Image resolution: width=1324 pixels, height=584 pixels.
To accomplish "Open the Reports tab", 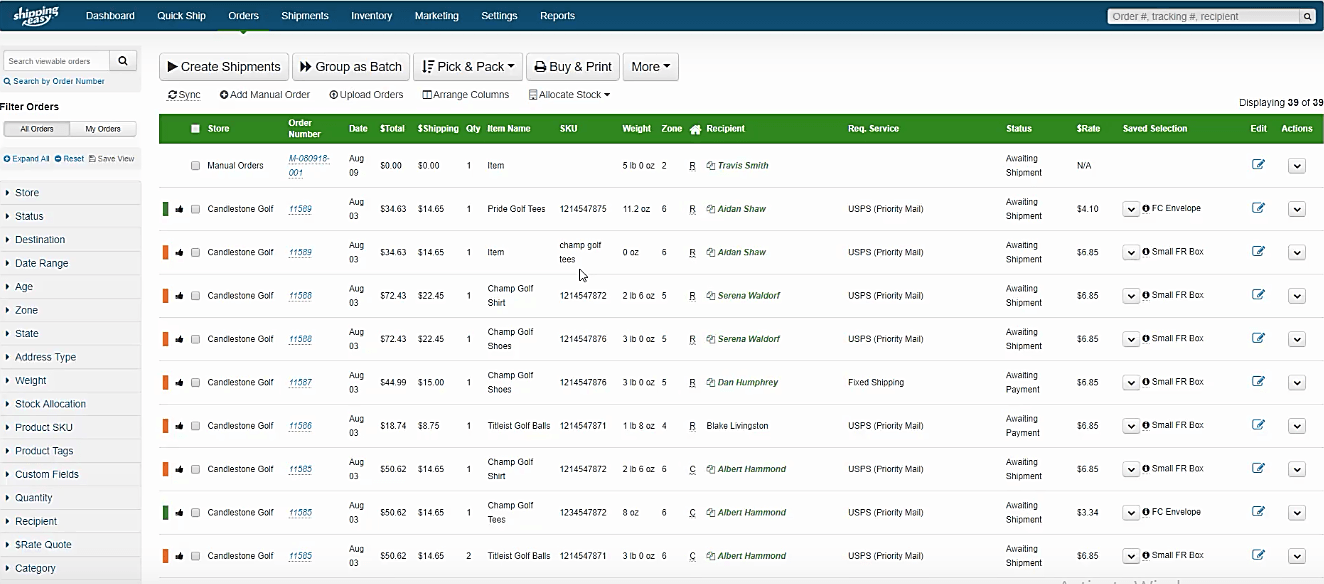I will [557, 16].
